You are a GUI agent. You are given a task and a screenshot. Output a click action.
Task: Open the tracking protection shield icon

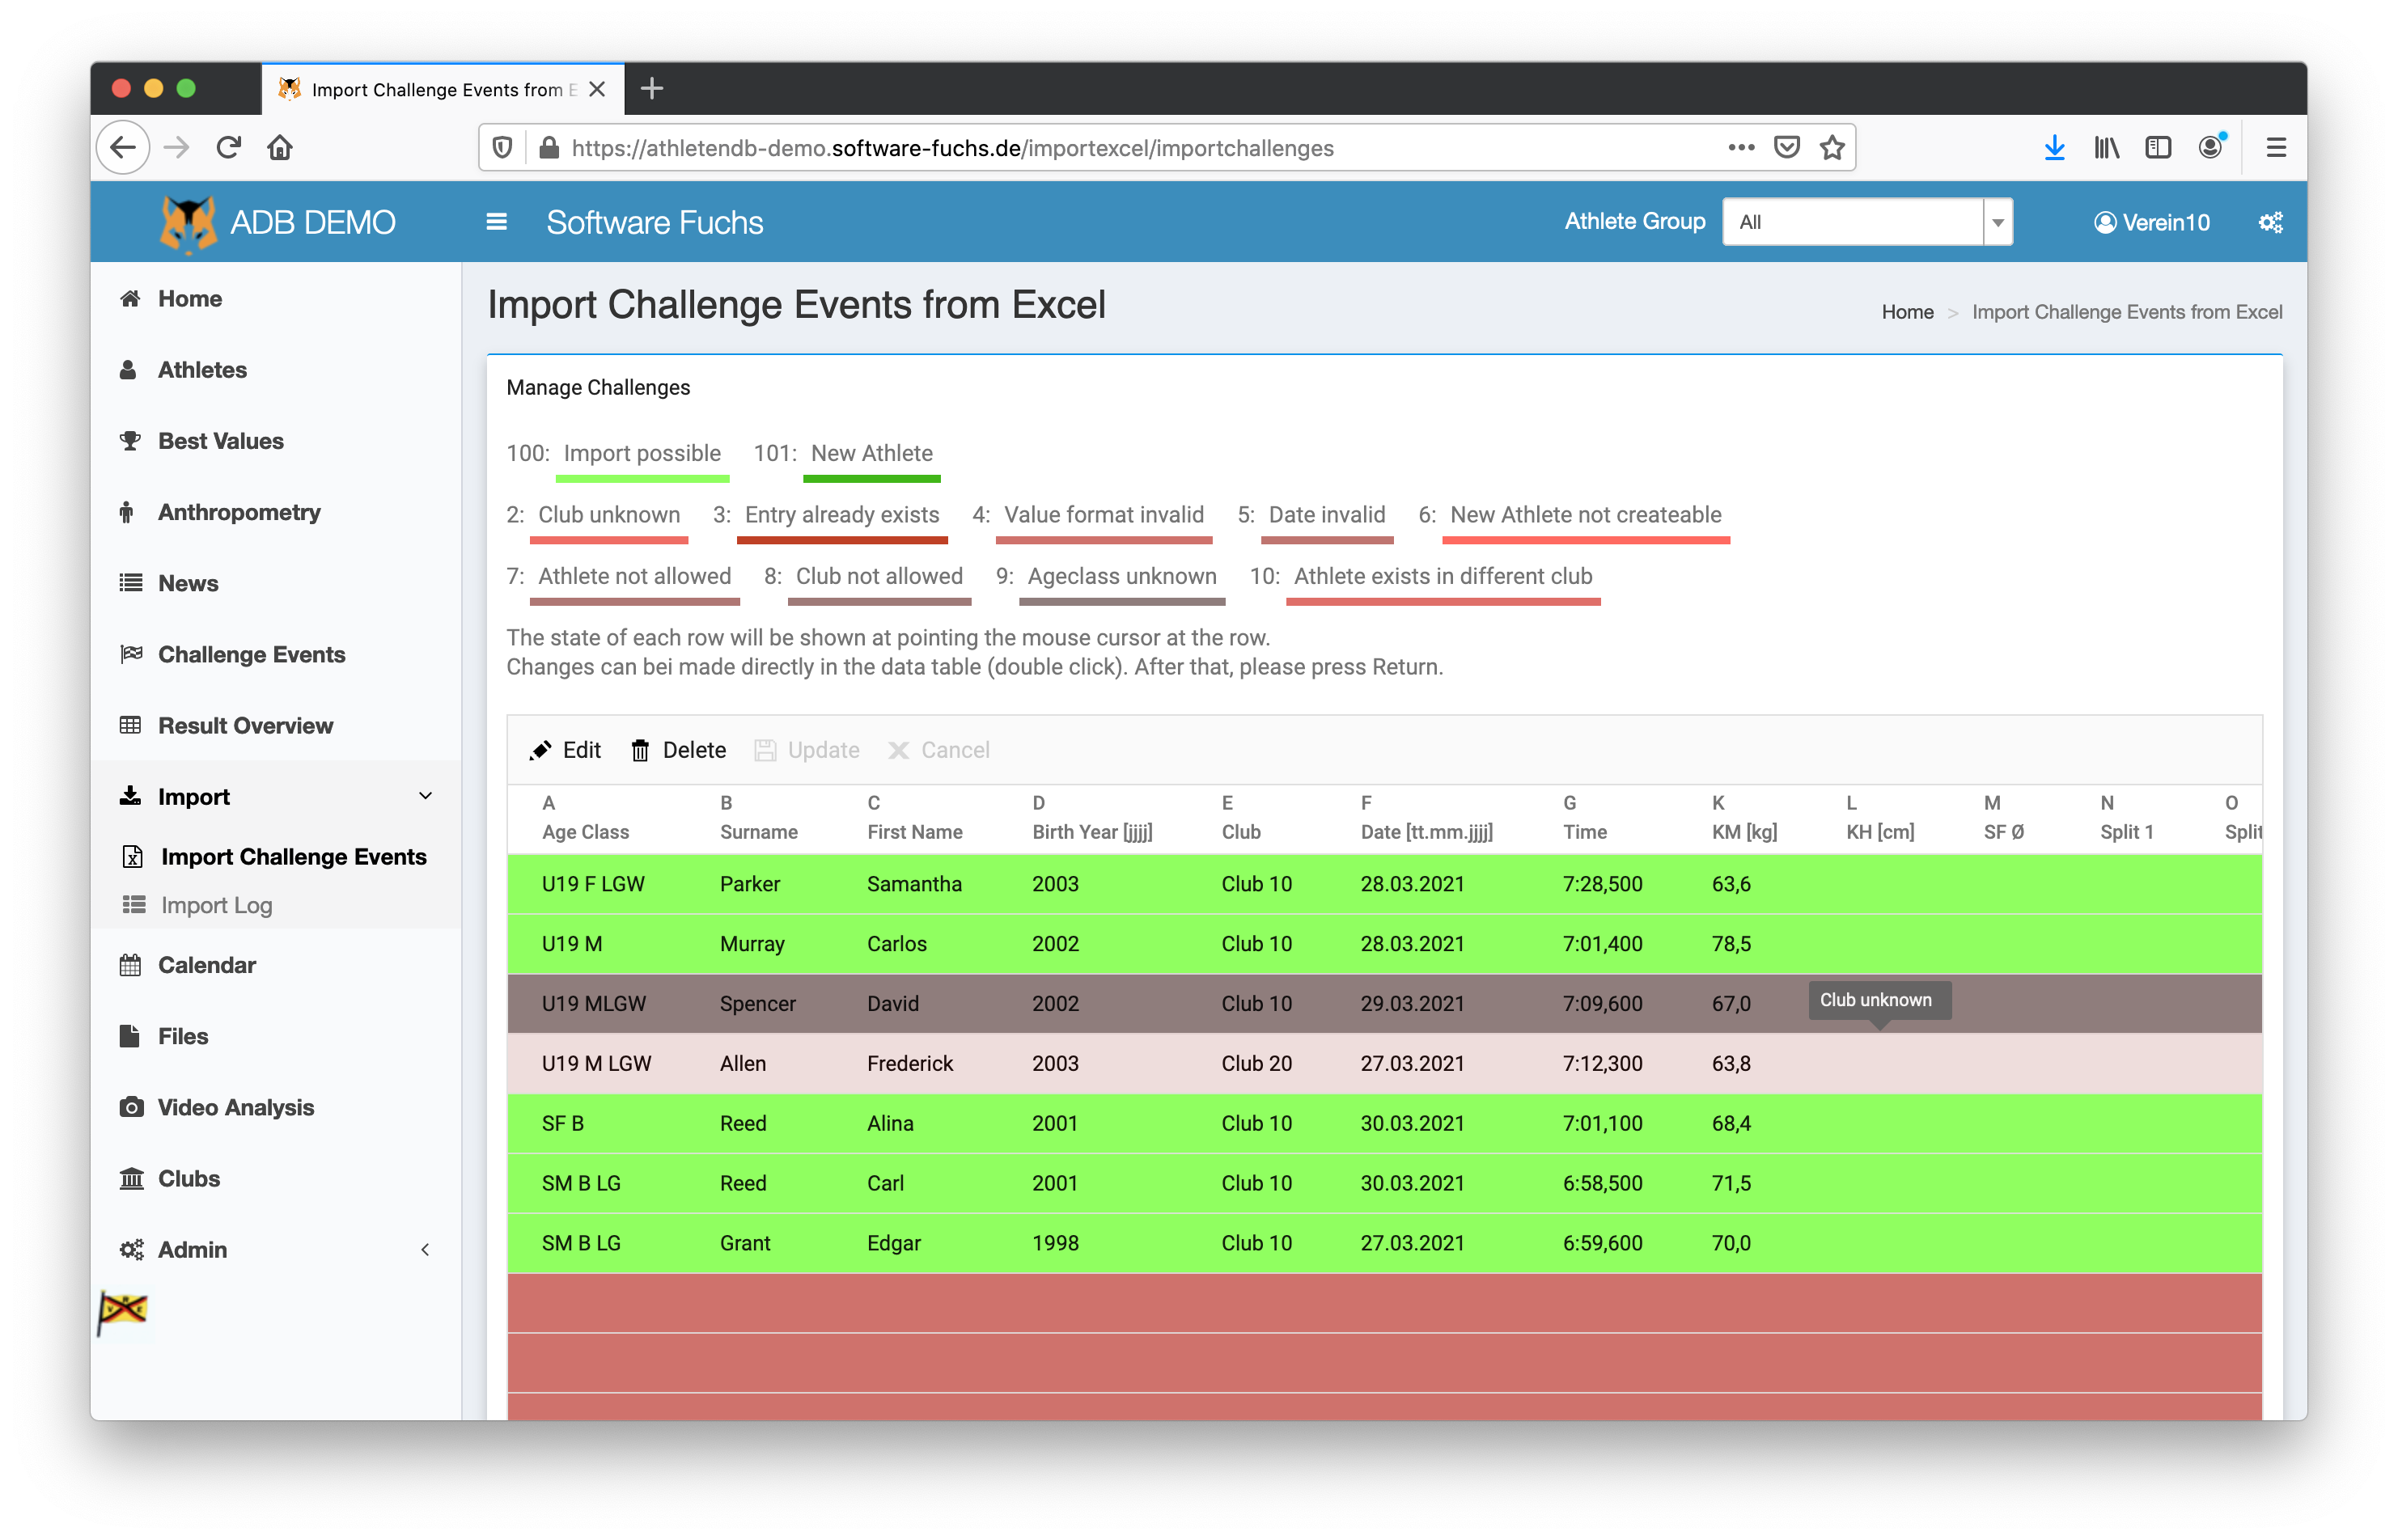point(503,148)
